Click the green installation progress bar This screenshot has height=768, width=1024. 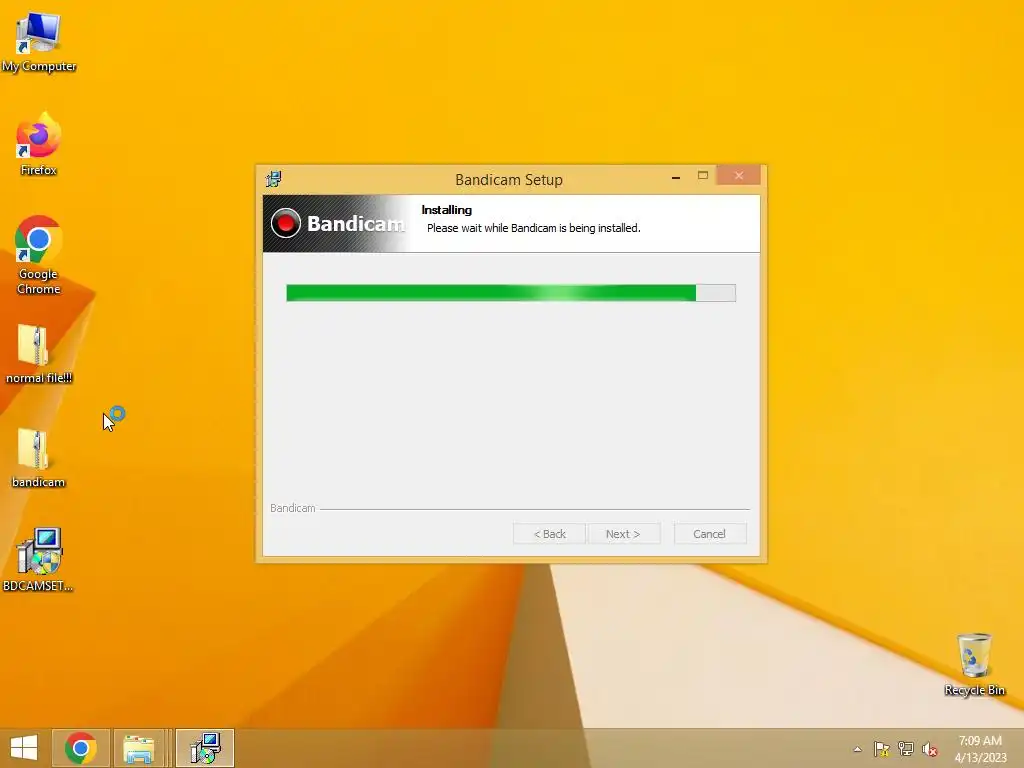511,293
